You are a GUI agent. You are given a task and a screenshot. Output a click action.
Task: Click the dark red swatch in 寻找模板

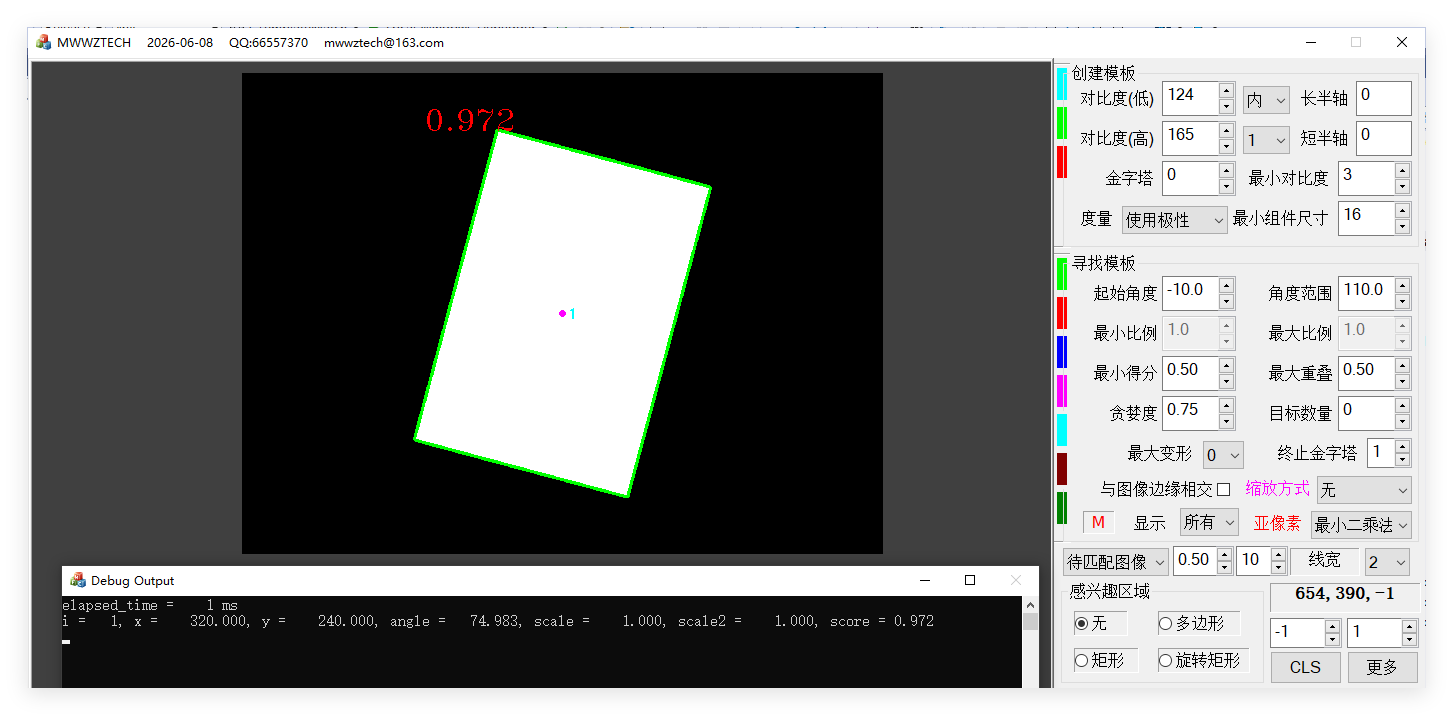[1062, 469]
